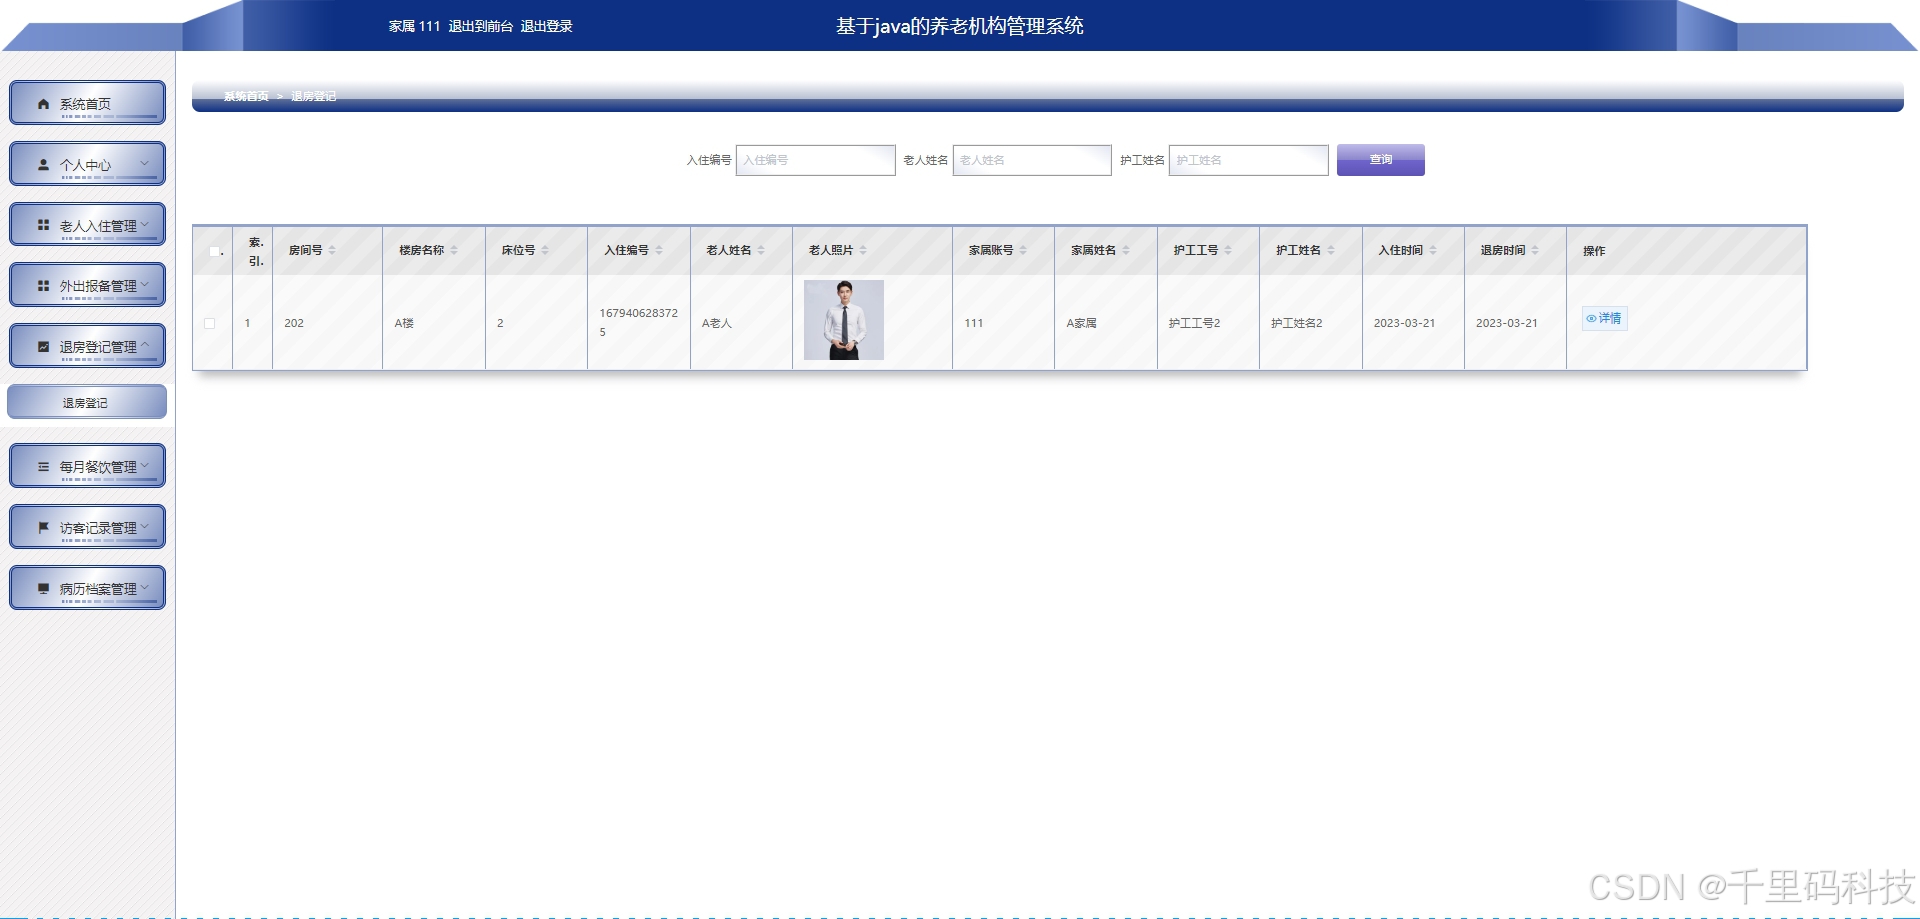Open 病历档案管理 in sidebar

tap(87, 588)
